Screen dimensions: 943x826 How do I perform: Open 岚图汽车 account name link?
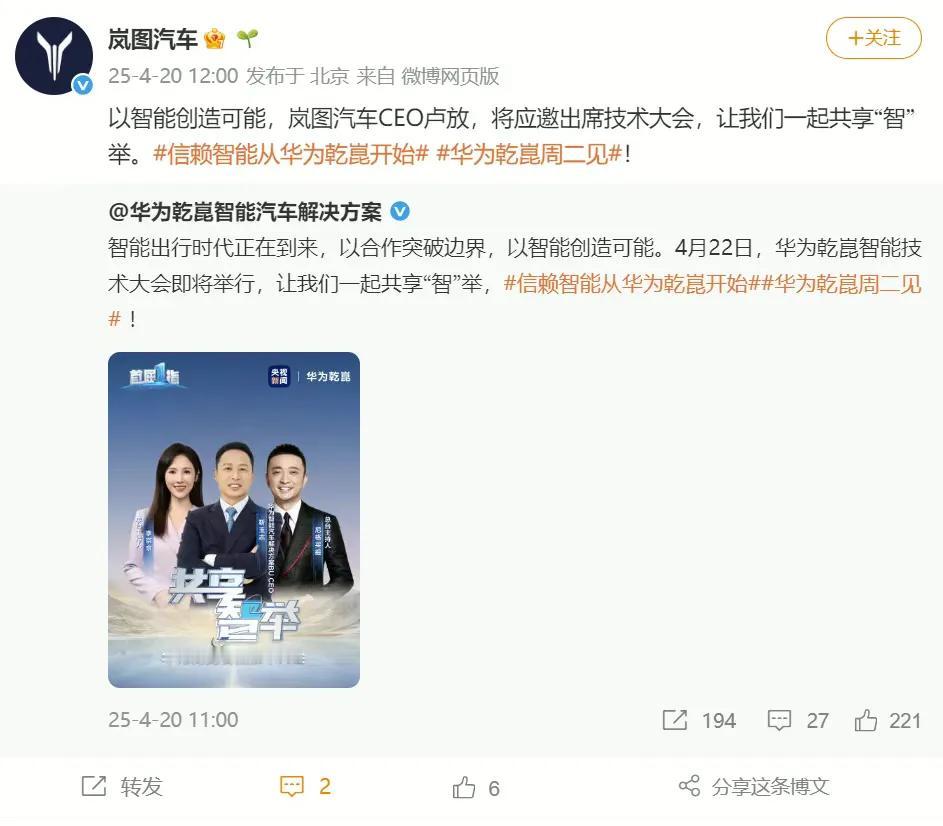click(153, 39)
